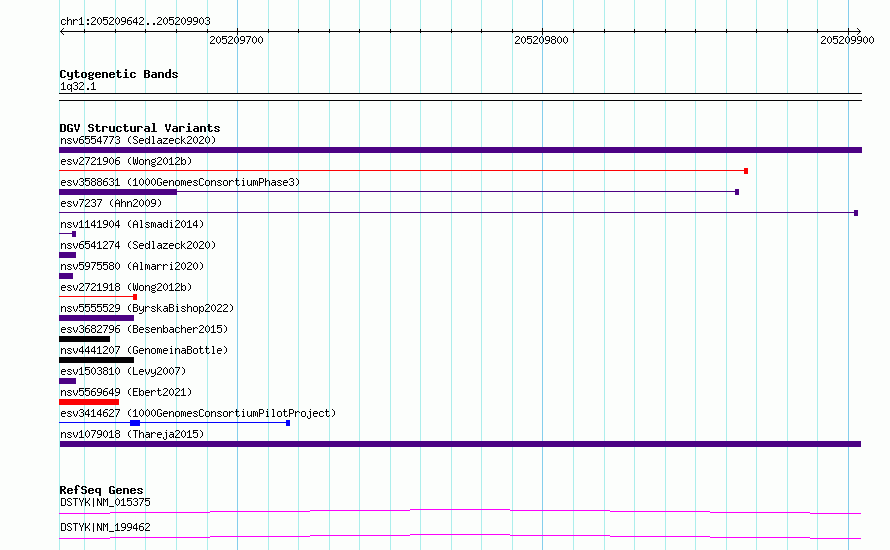This screenshot has width=890, height=550.
Task: Open variant nsv1141904 (Alsmadi2014) label
Action: click(132, 224)
